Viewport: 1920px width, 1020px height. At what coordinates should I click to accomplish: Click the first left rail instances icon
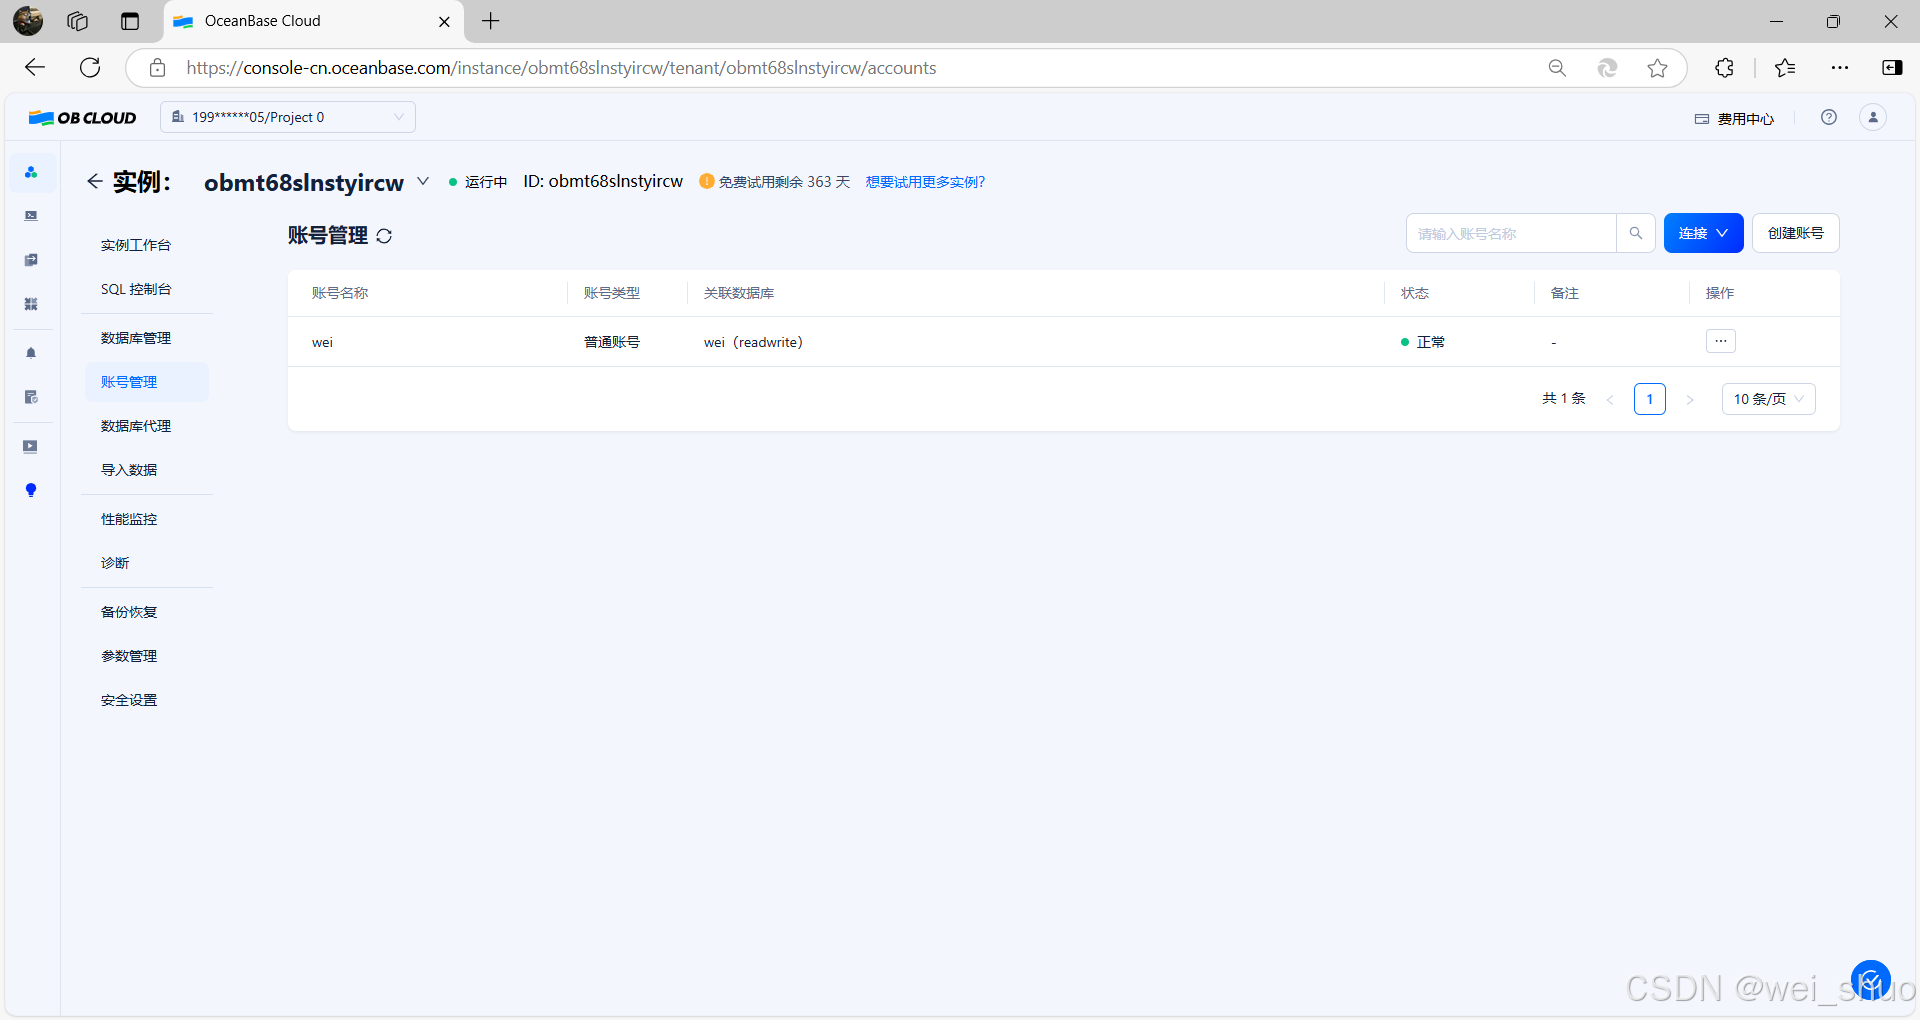coord(31,172)
